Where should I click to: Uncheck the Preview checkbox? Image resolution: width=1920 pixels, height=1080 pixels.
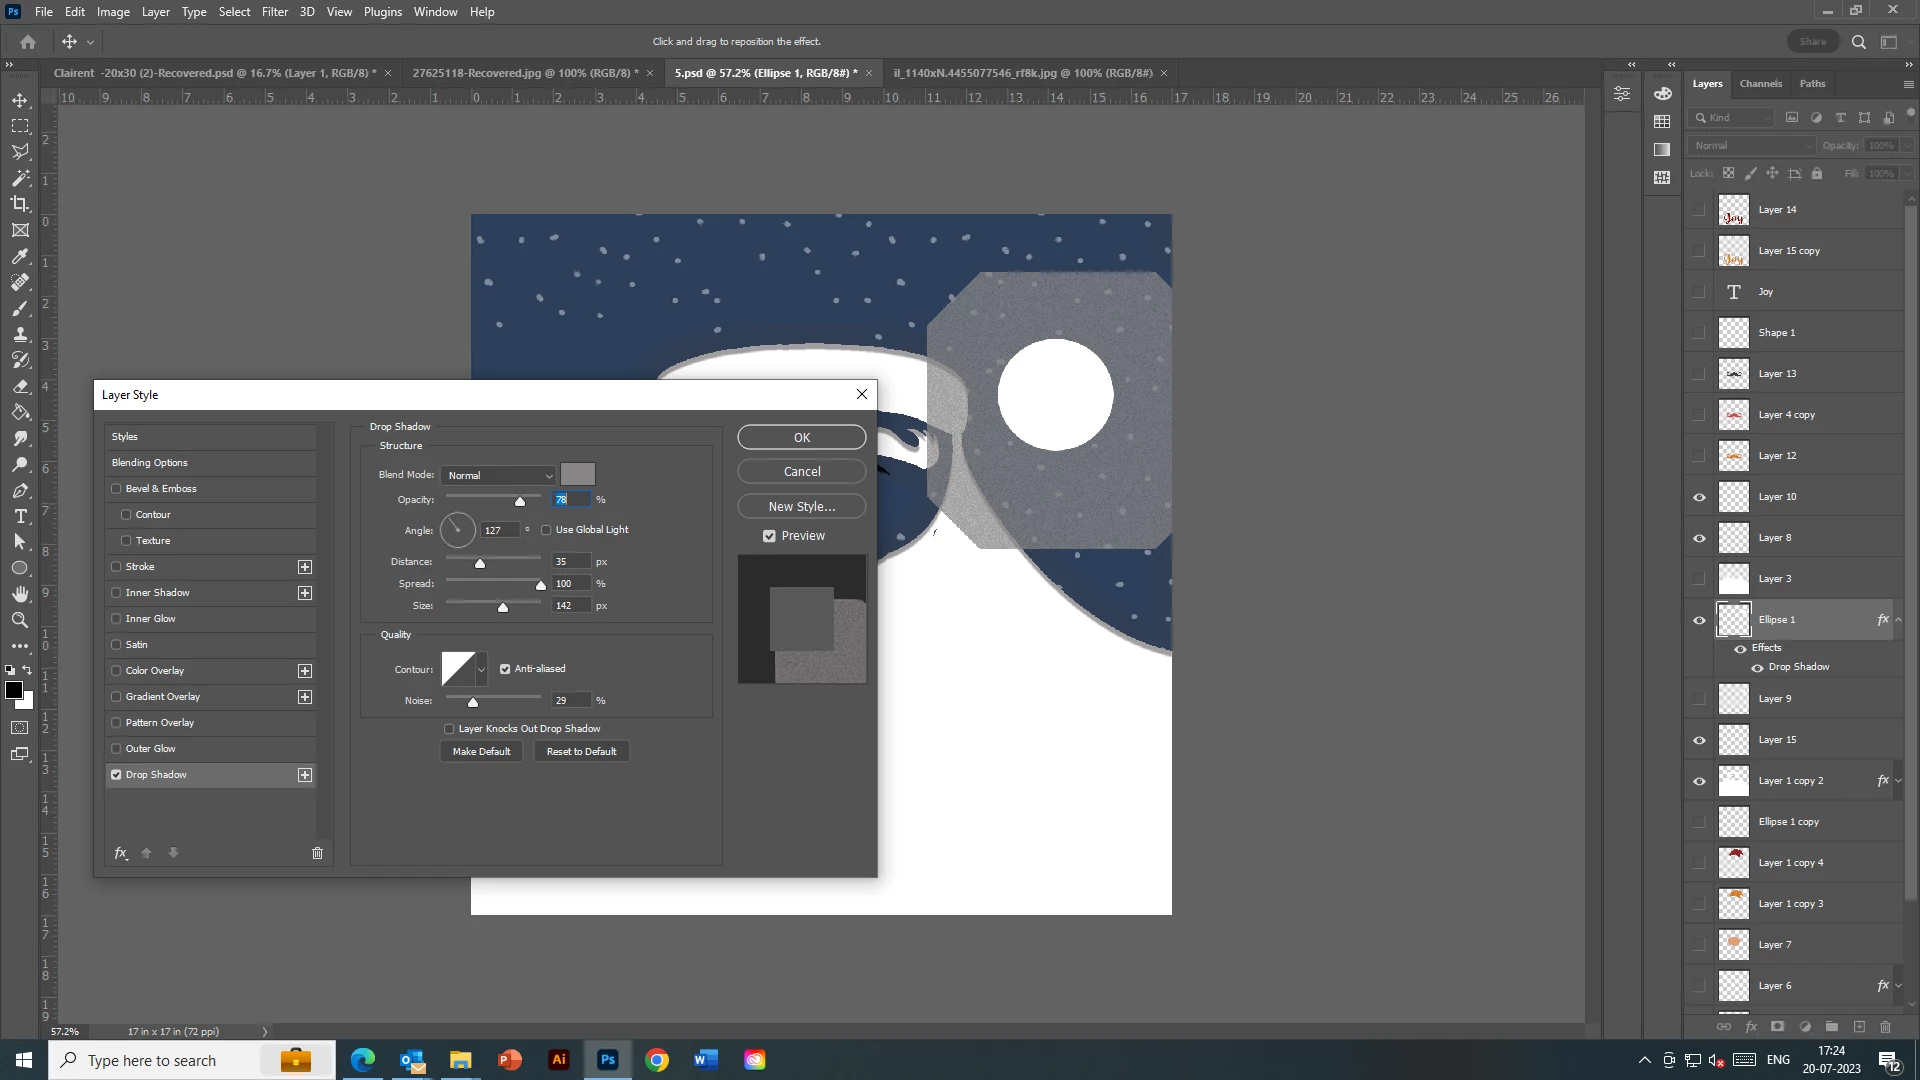point(769,536)
